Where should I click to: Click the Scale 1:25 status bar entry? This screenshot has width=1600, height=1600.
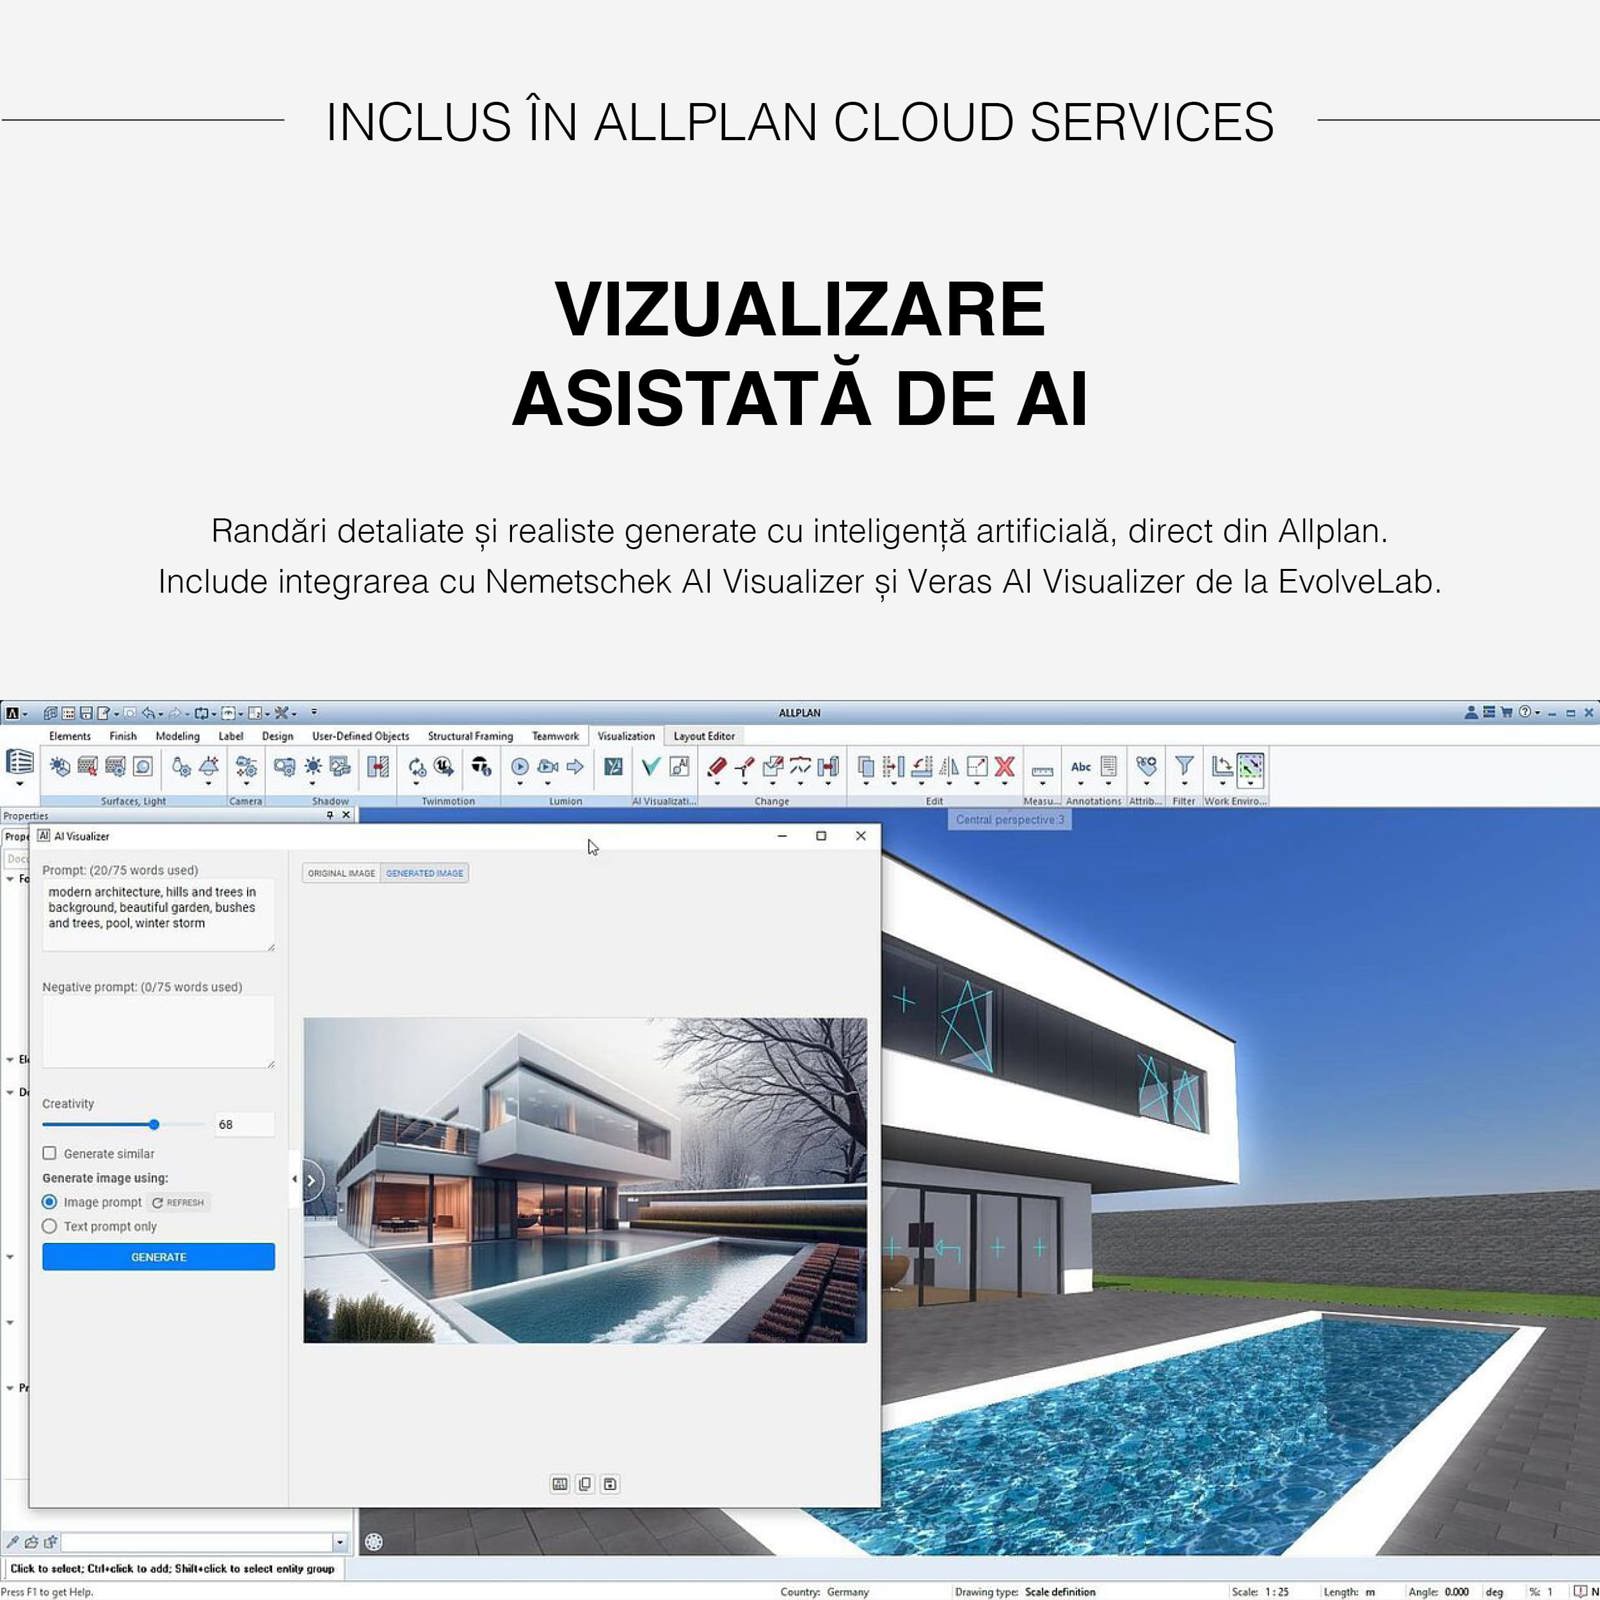1260,1592
